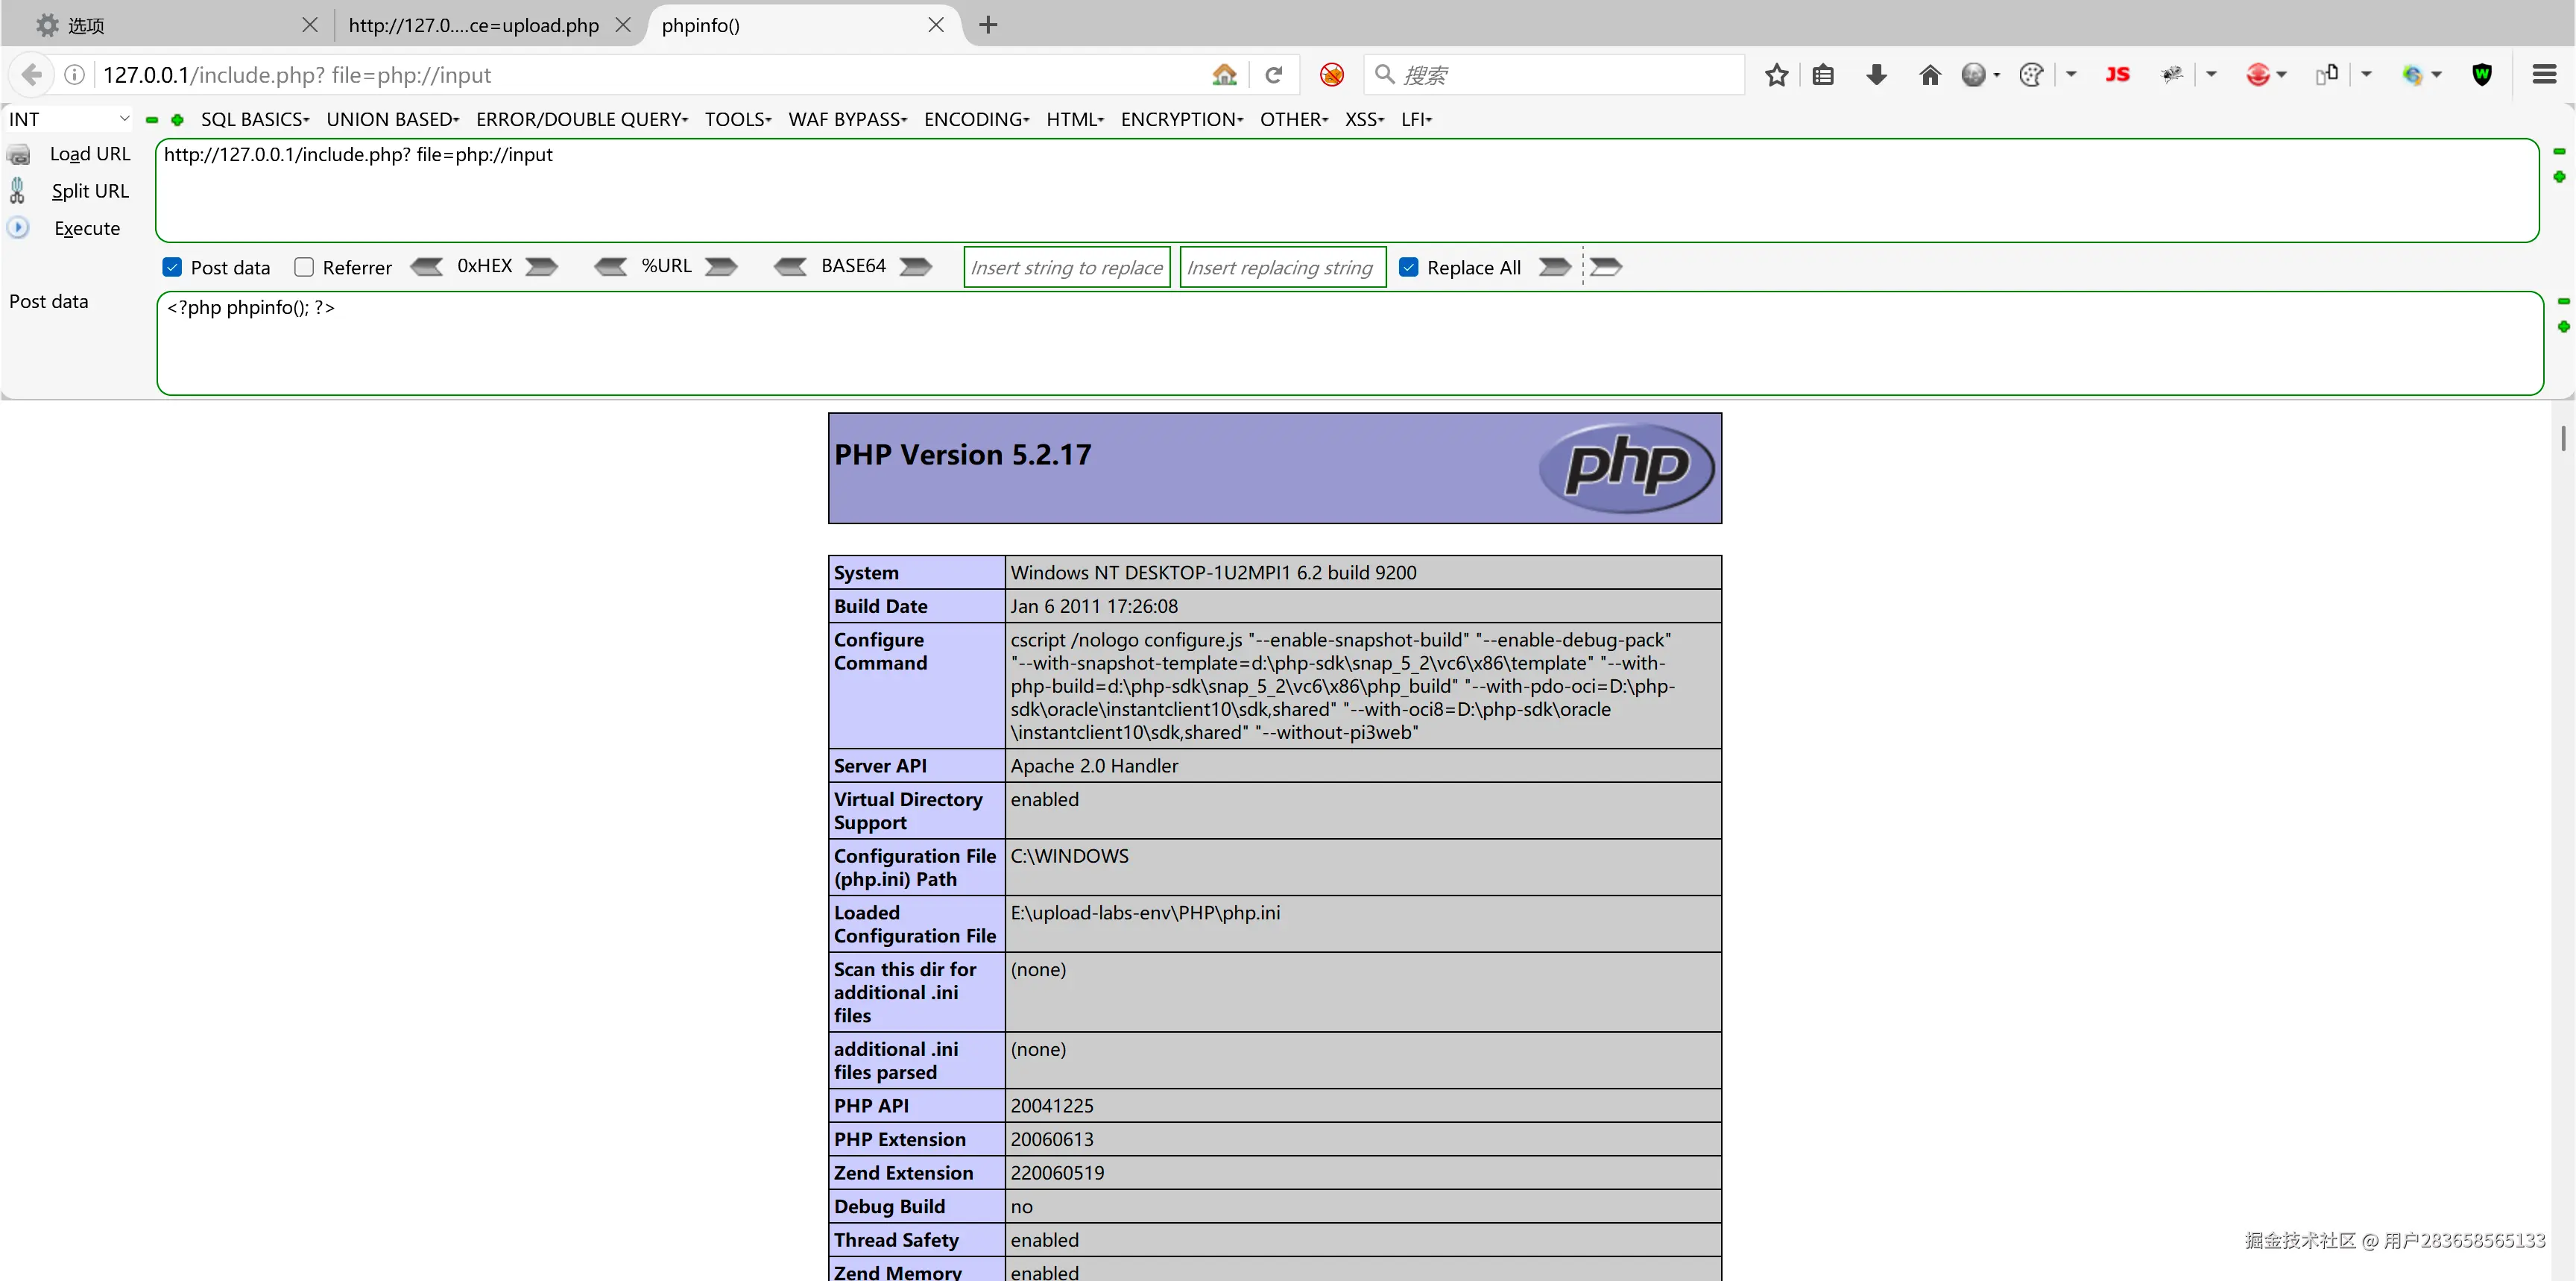This screenshot has height=1281, width=2576.
Task: Uncheck the Post data checkbox
Action: [172, 268]
